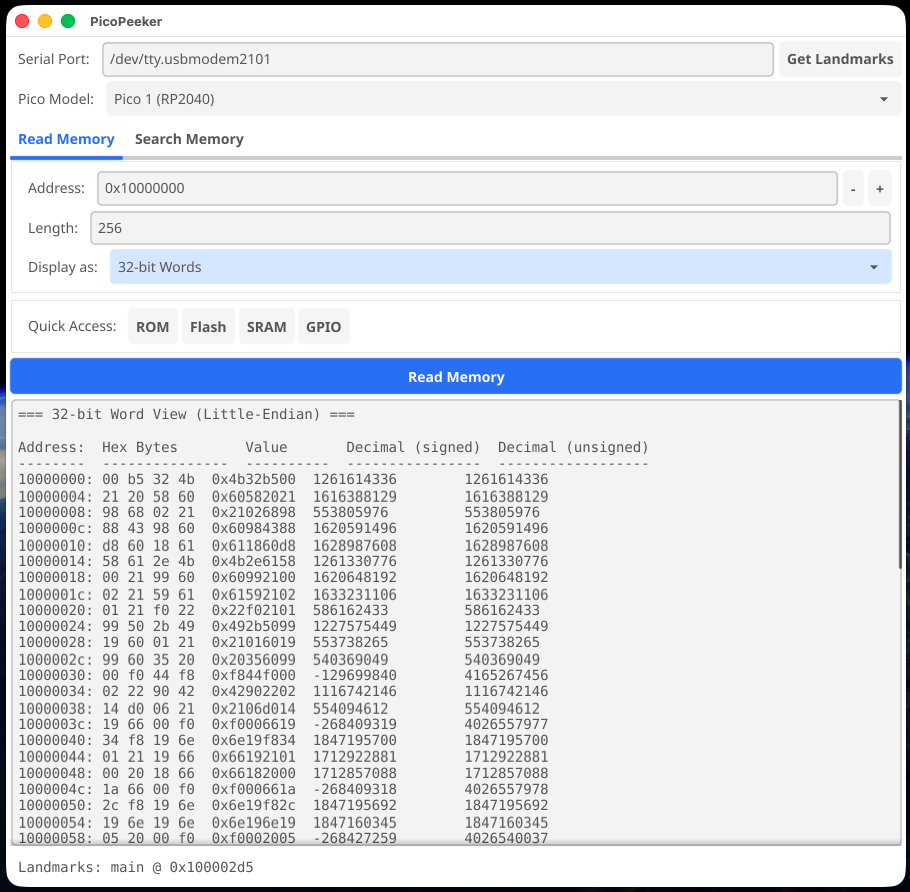Click the 10000000 address row
910x892 pixels.
[x=283, y=479]
